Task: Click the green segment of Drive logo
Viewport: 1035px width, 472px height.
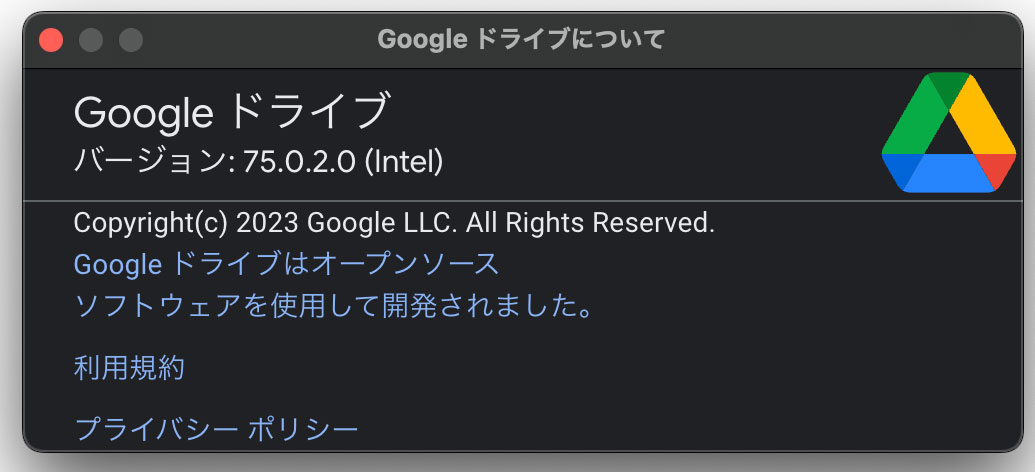Action: tap(914, 119)
